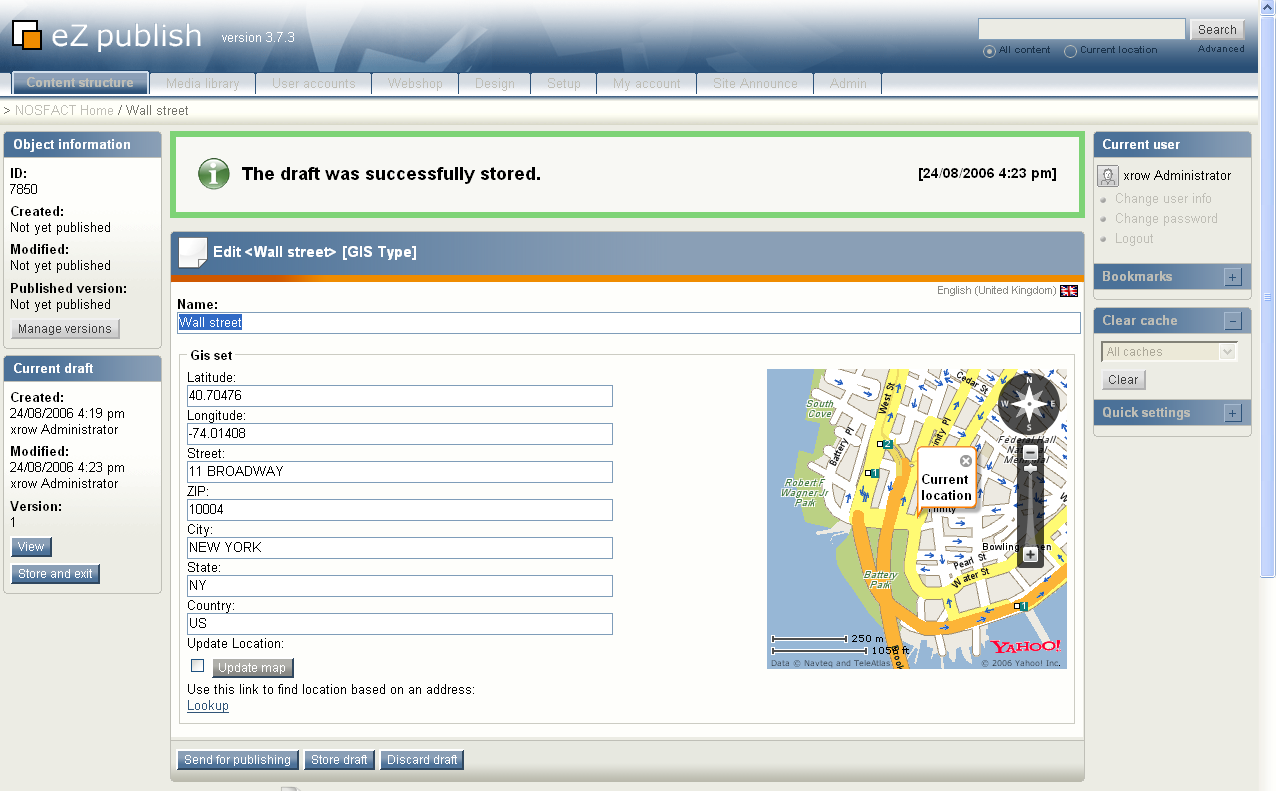The height and width of the screenshot is (791, 1276).
Task: Close the Current location map popup
Action: [965, 461]
